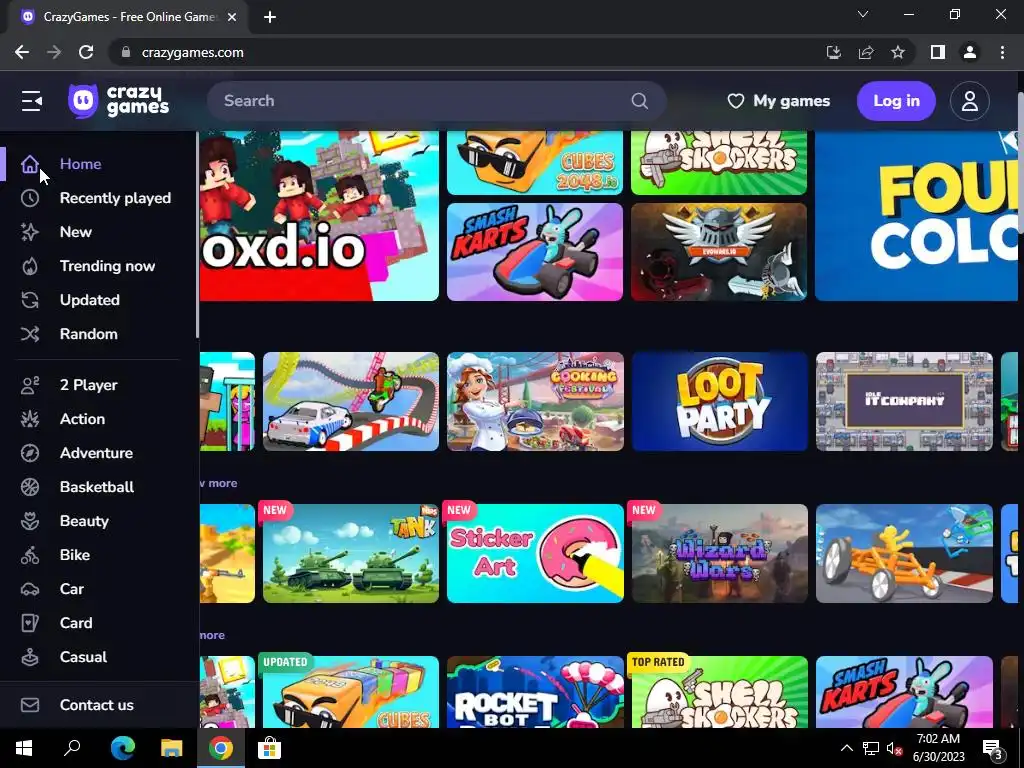
Task: Click the New sparkle icon
Action: click(30, 232)
